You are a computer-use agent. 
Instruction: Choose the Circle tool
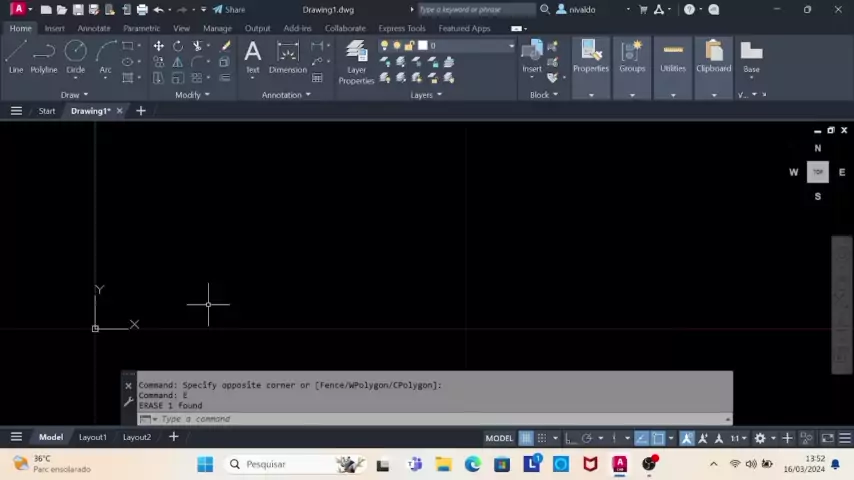point(75,56)
